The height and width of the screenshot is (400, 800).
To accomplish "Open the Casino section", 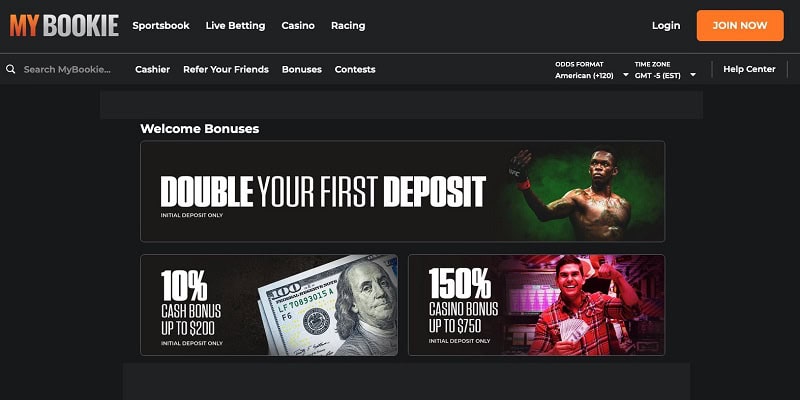I will [298, 26].
